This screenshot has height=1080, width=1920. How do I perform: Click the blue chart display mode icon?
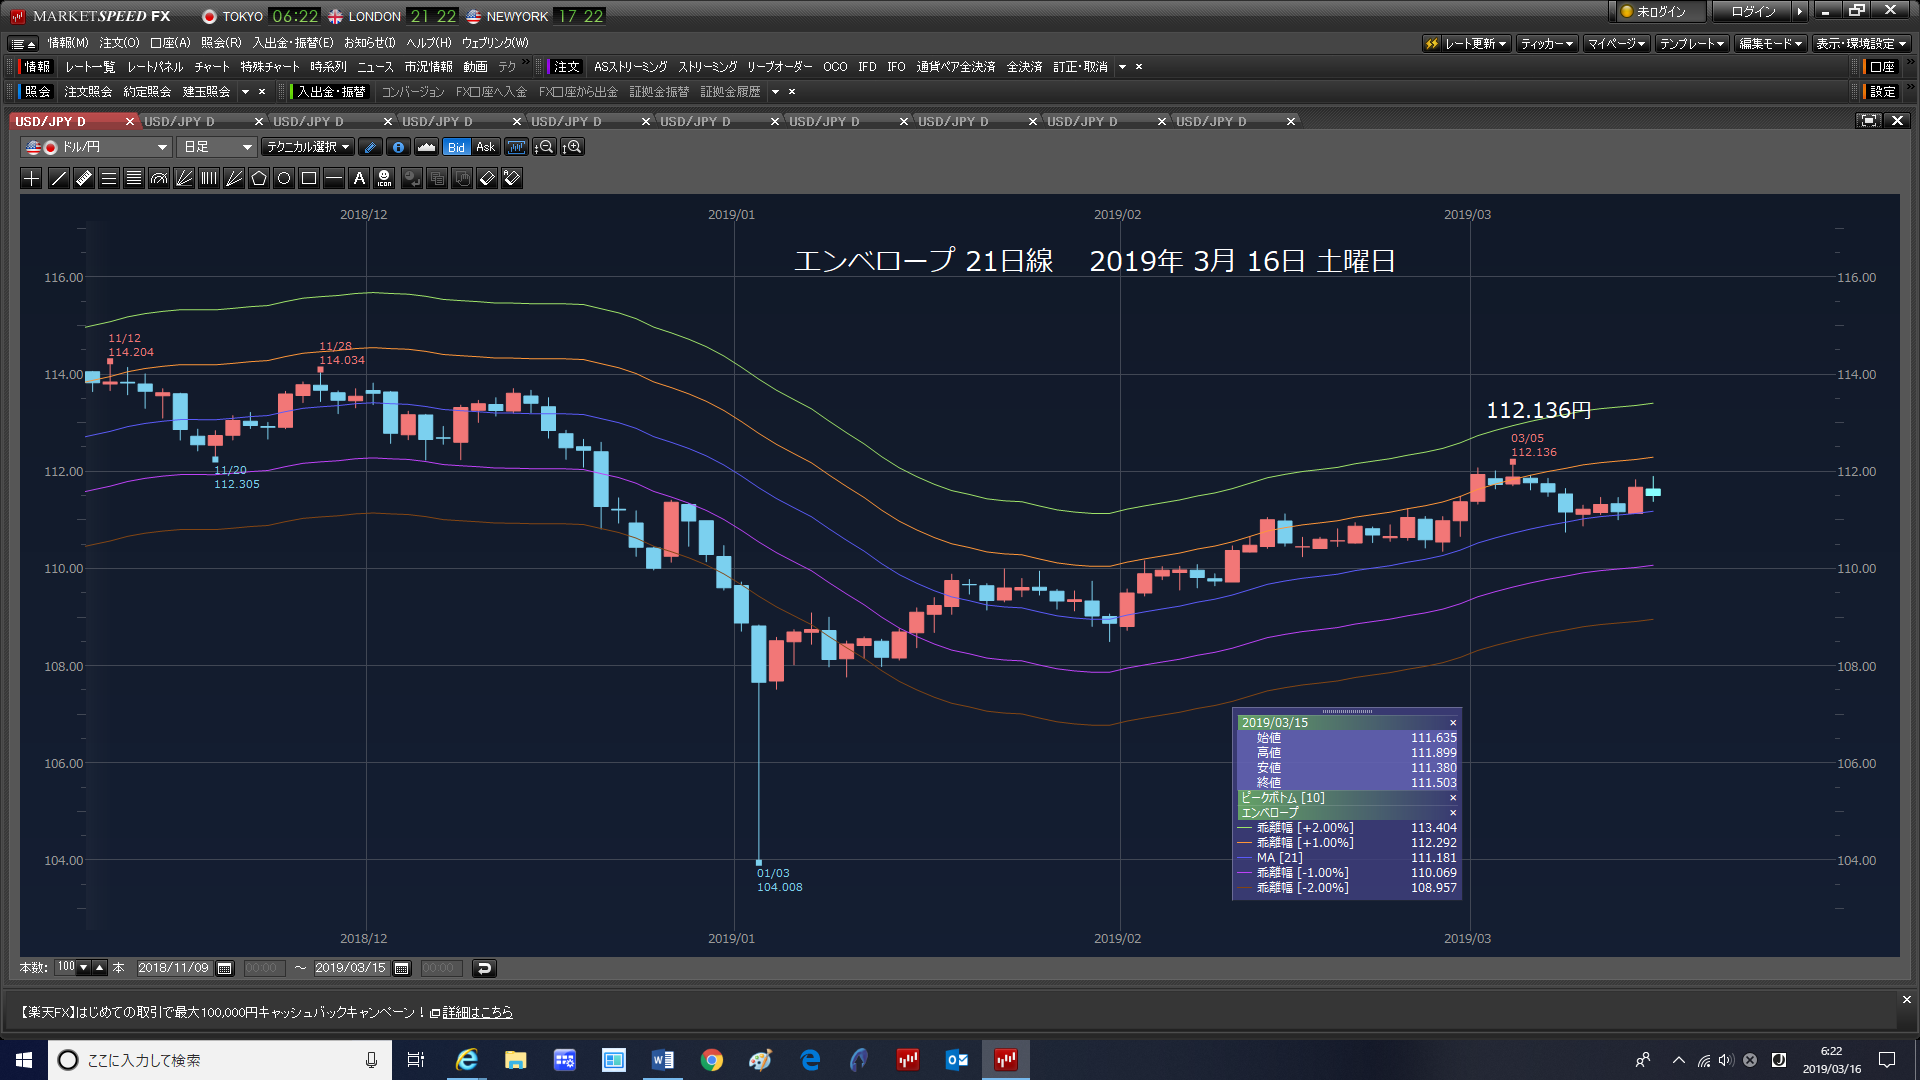coord(516,147)
